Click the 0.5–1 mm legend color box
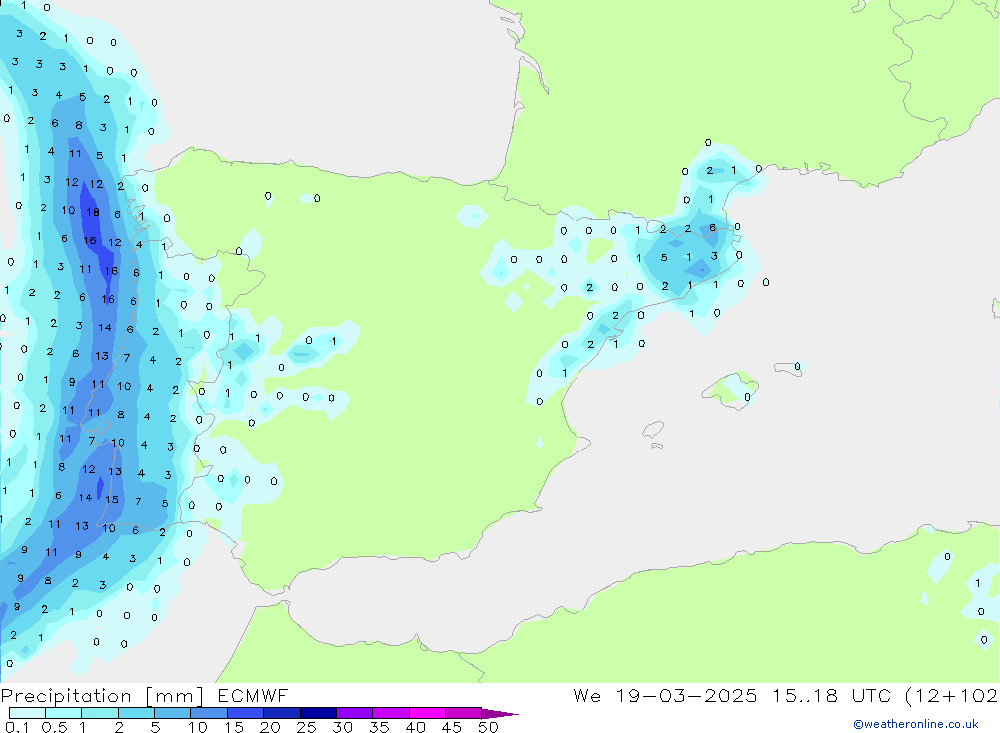The width and height of the screenshot is (1000, 733). (x=64, y=713)
